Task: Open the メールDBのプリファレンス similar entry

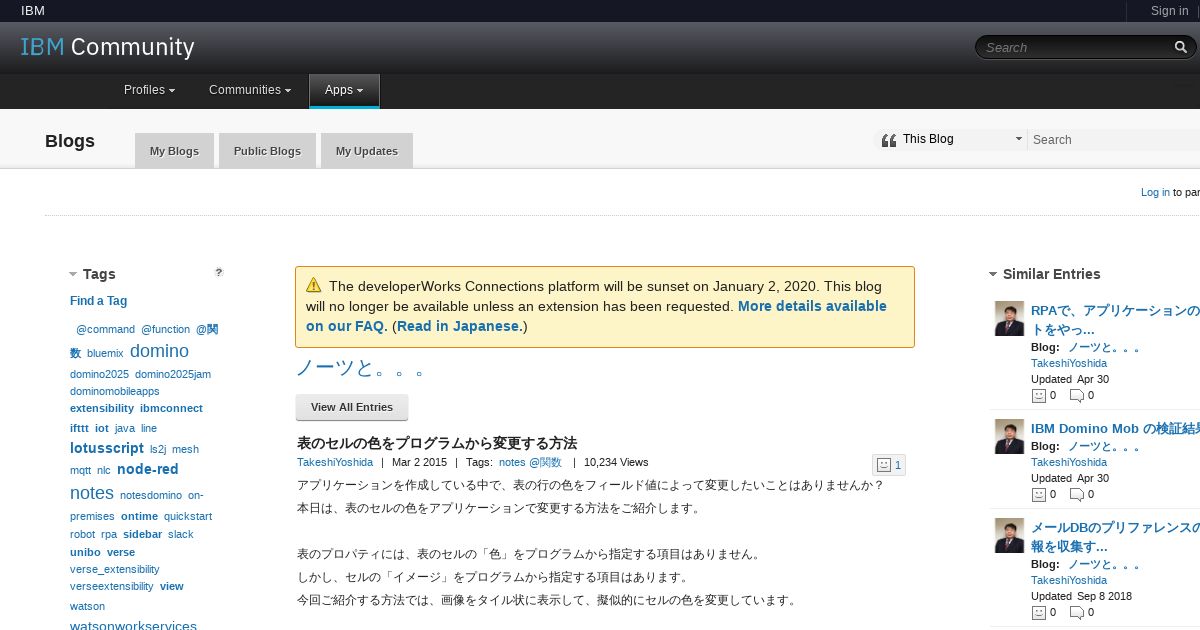Action: pyautogui.click(x=1115, y=536)
